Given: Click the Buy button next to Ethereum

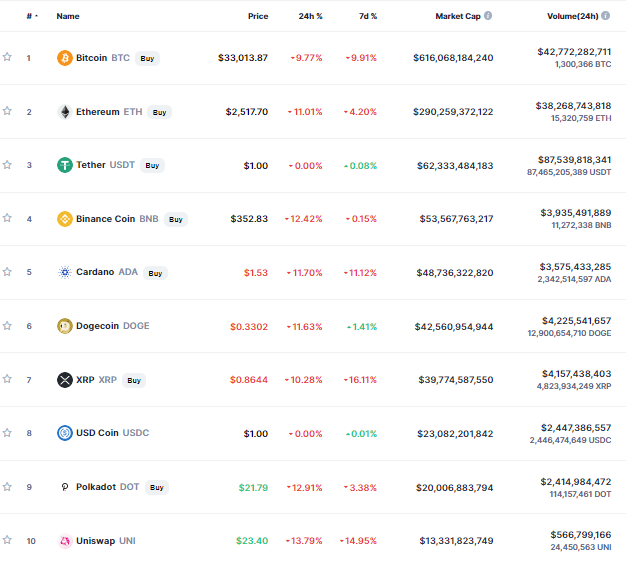Looking at the screenshot, I should (x=159, y=112).
